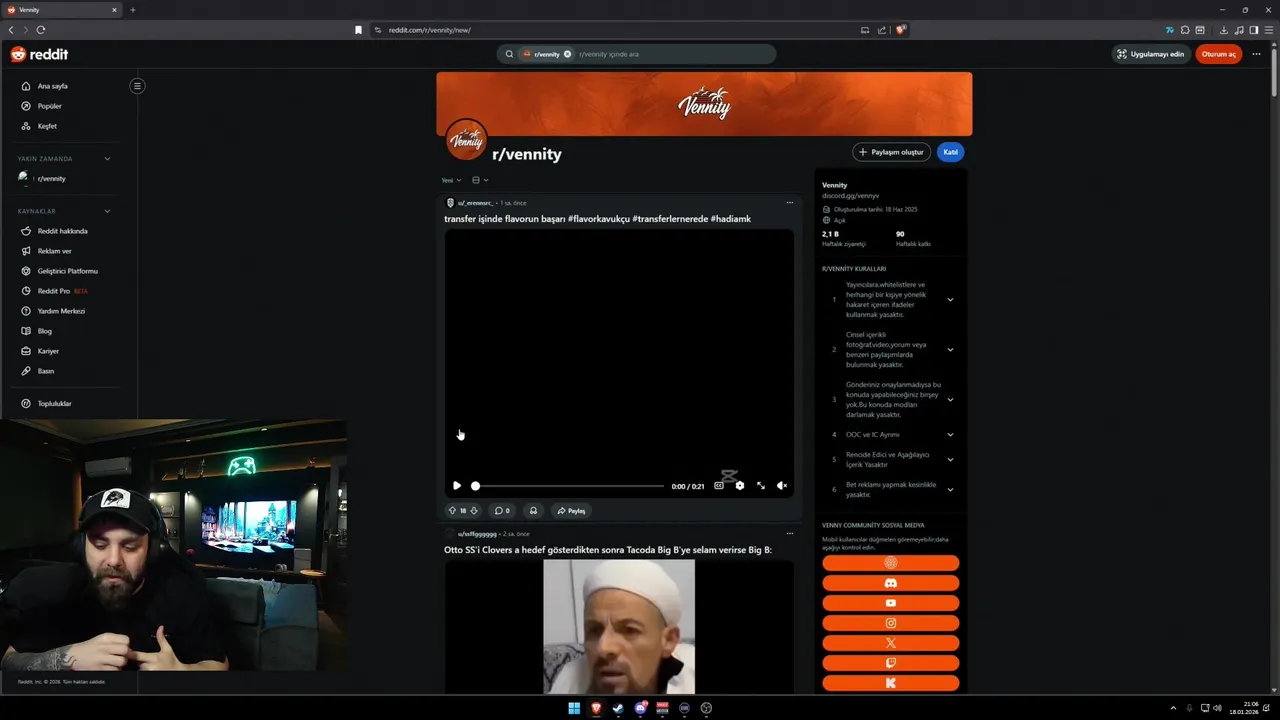Open comments of flavorun başarı post
Image resolution: width=1280 pixels, height=720 pixels.
click(x=502, y=510)
